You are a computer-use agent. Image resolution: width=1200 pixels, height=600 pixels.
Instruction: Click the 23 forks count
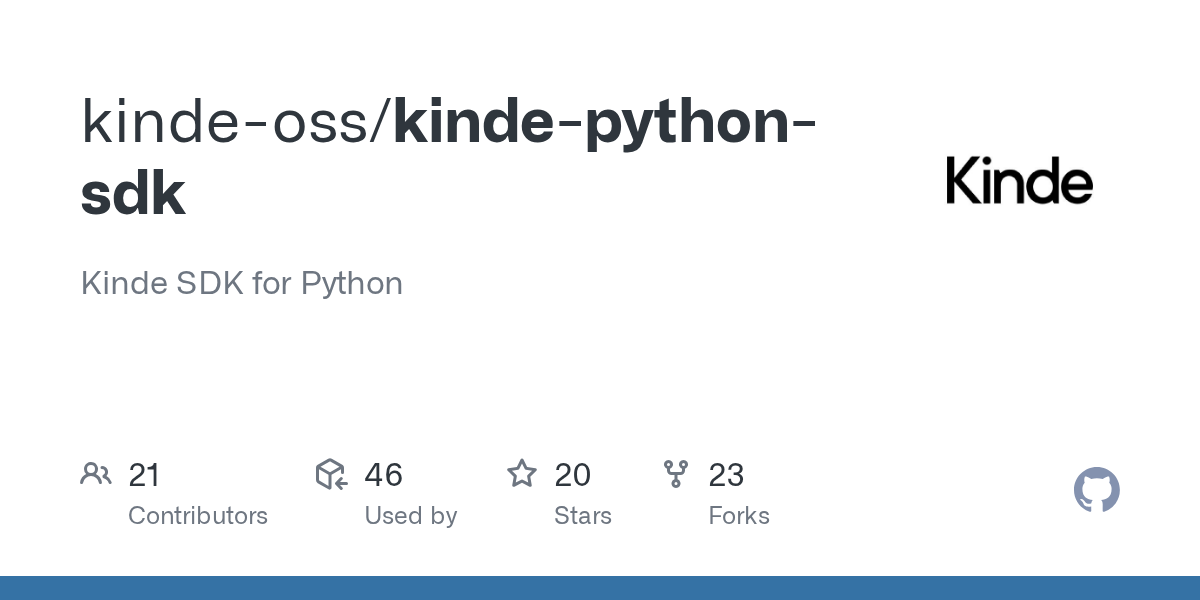[x=726, y=475]
